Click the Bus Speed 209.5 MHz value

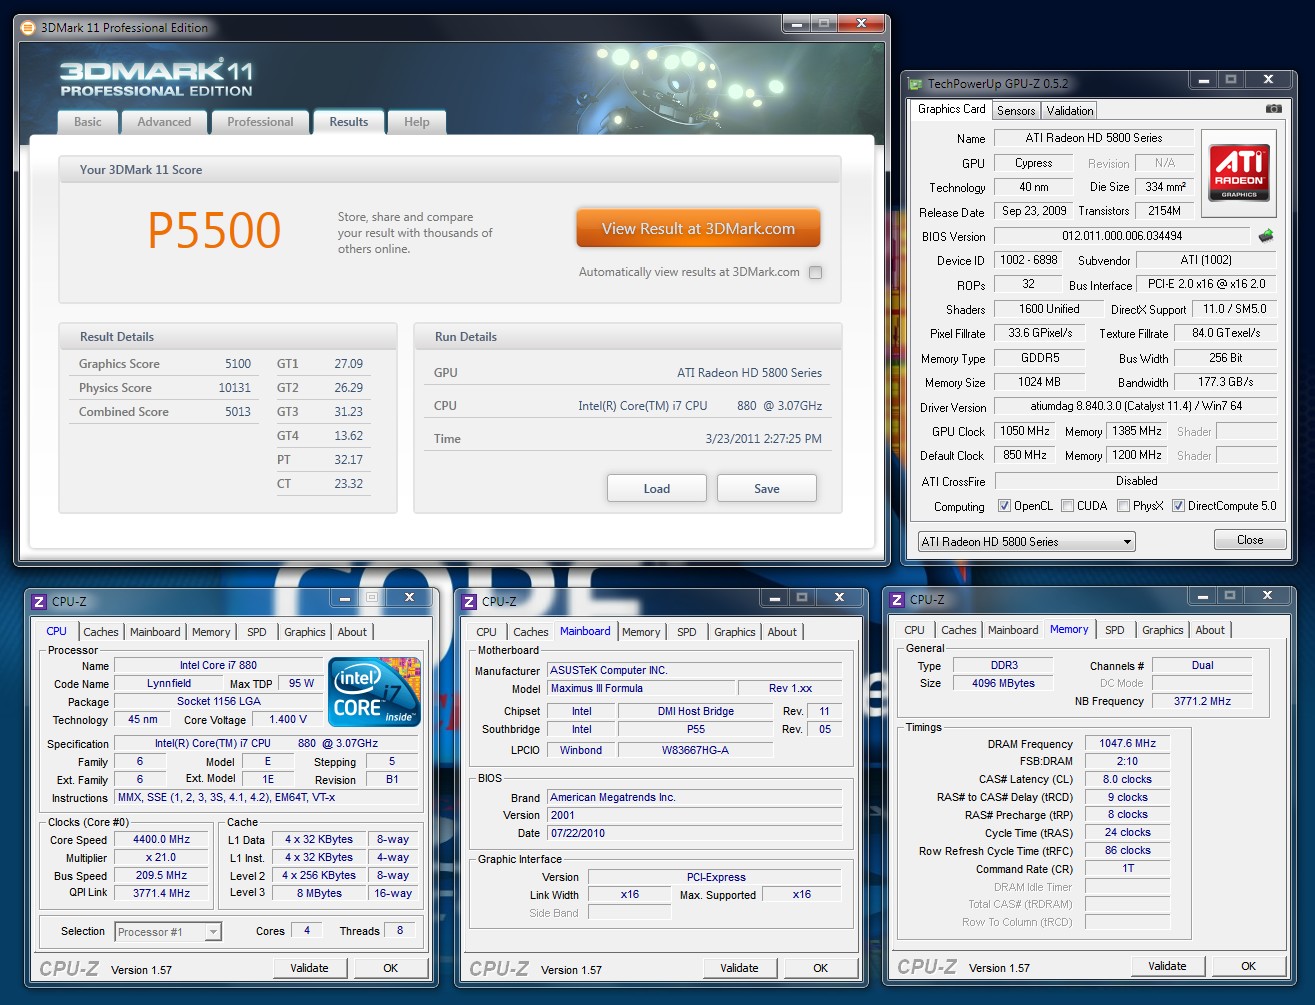[x=162, y=876]
